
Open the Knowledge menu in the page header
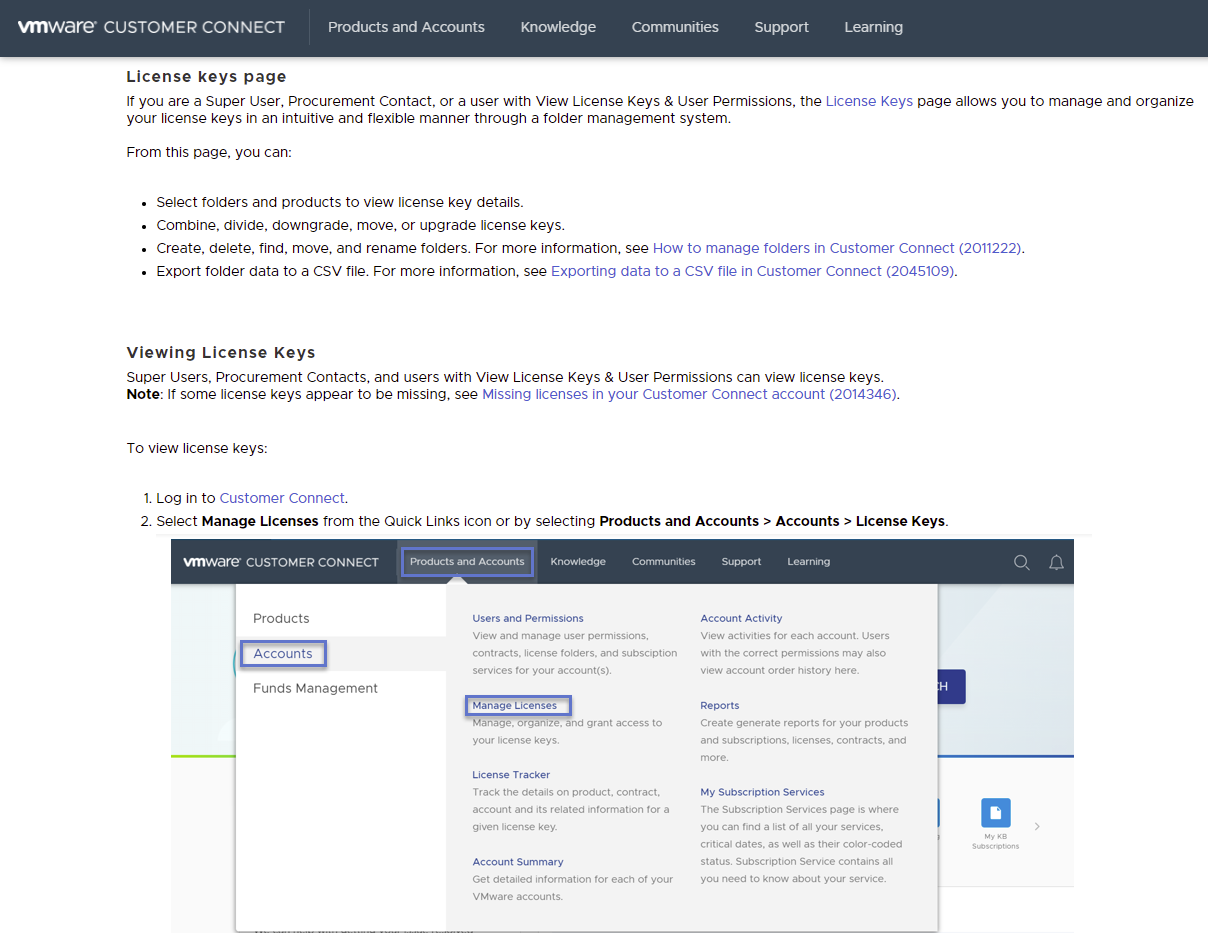558,27
